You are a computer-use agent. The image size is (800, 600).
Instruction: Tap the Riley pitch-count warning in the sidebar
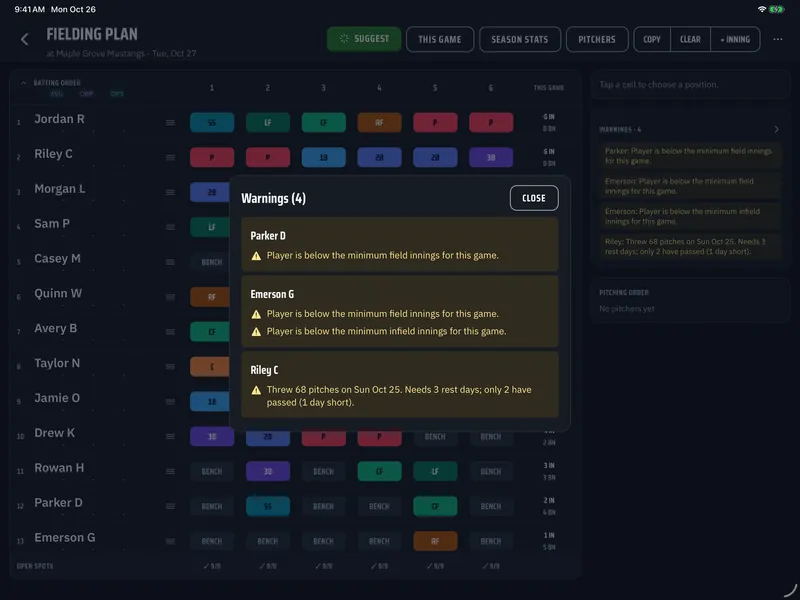690,246
